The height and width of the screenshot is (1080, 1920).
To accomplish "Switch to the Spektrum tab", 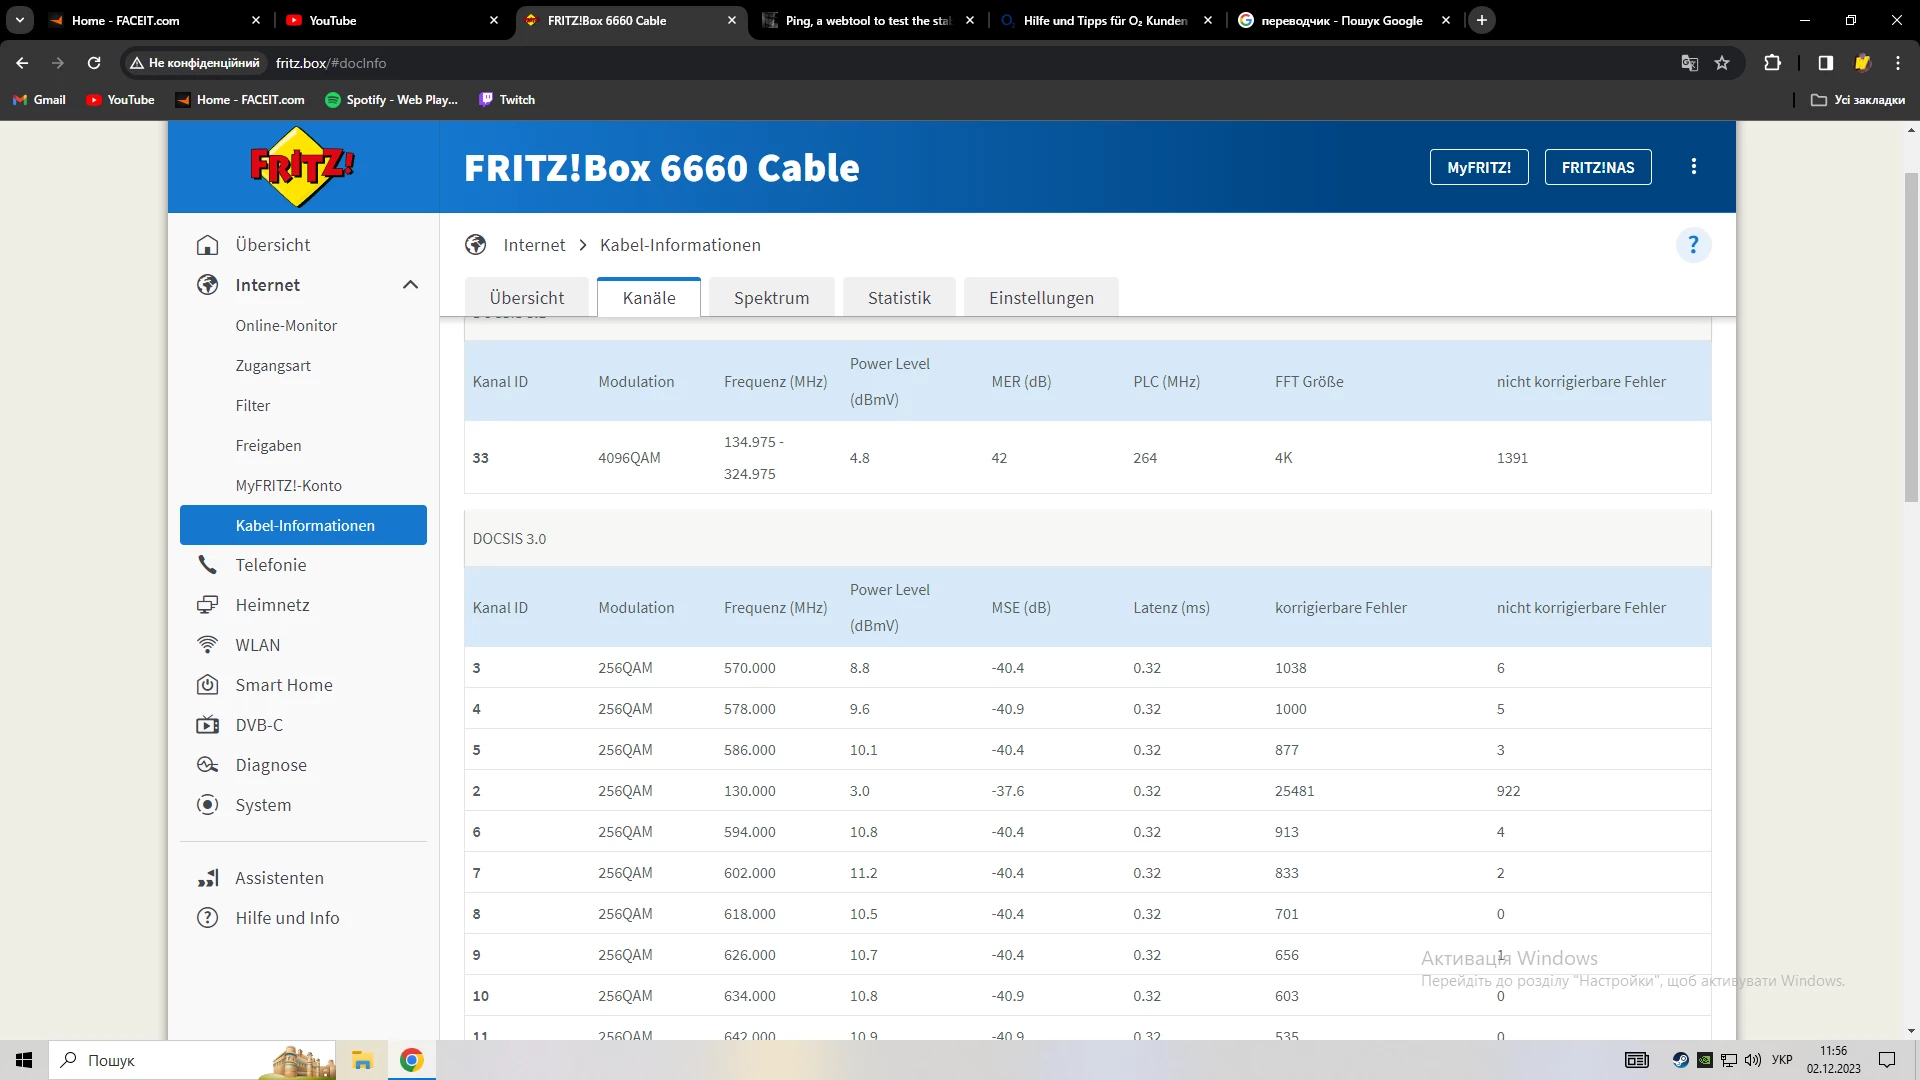I will pos(771,298).
